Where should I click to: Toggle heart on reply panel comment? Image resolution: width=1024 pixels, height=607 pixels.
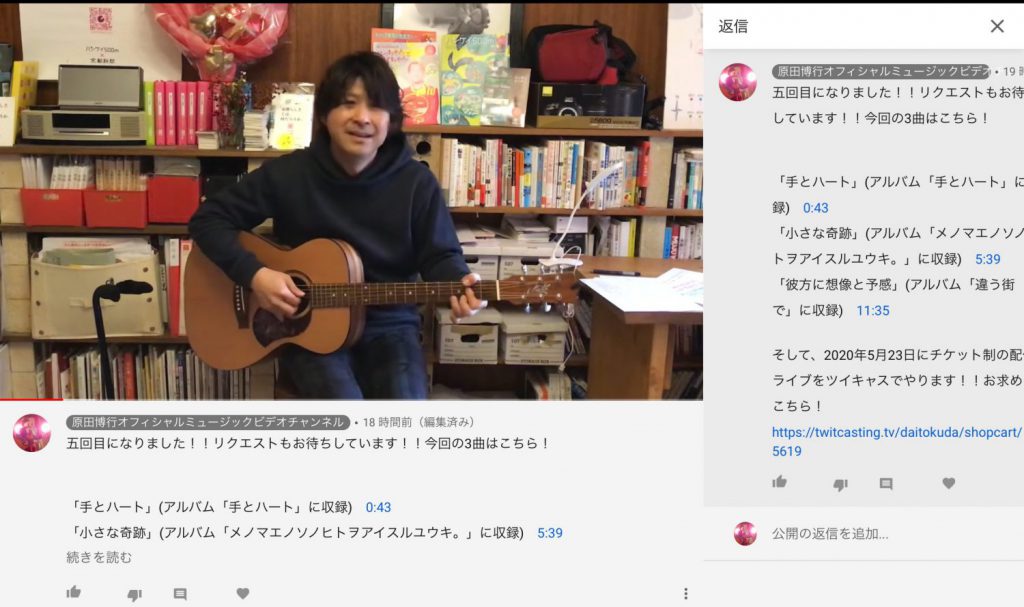(949, 484)
